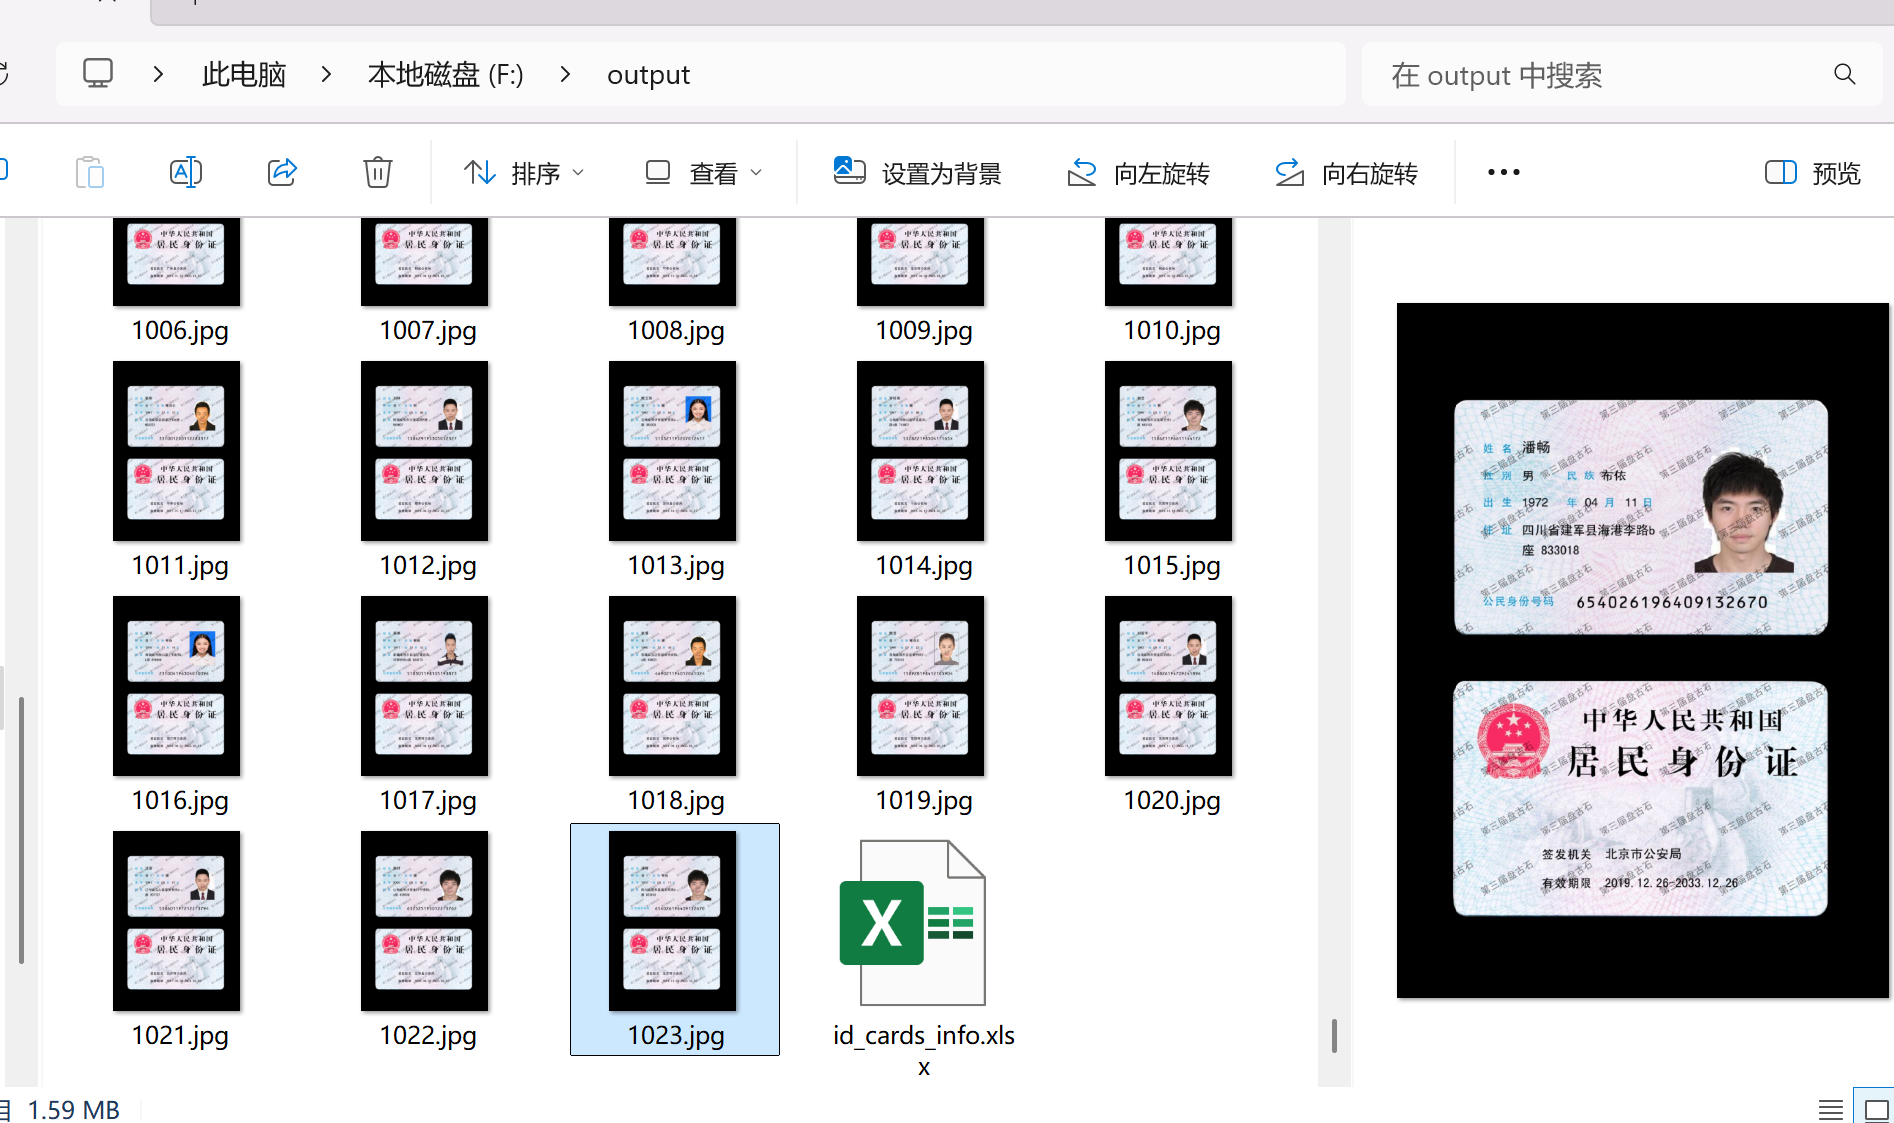Screen dimensions: 1894x1123
Task: Select output breadcrumb
Action: coord(648,75)
